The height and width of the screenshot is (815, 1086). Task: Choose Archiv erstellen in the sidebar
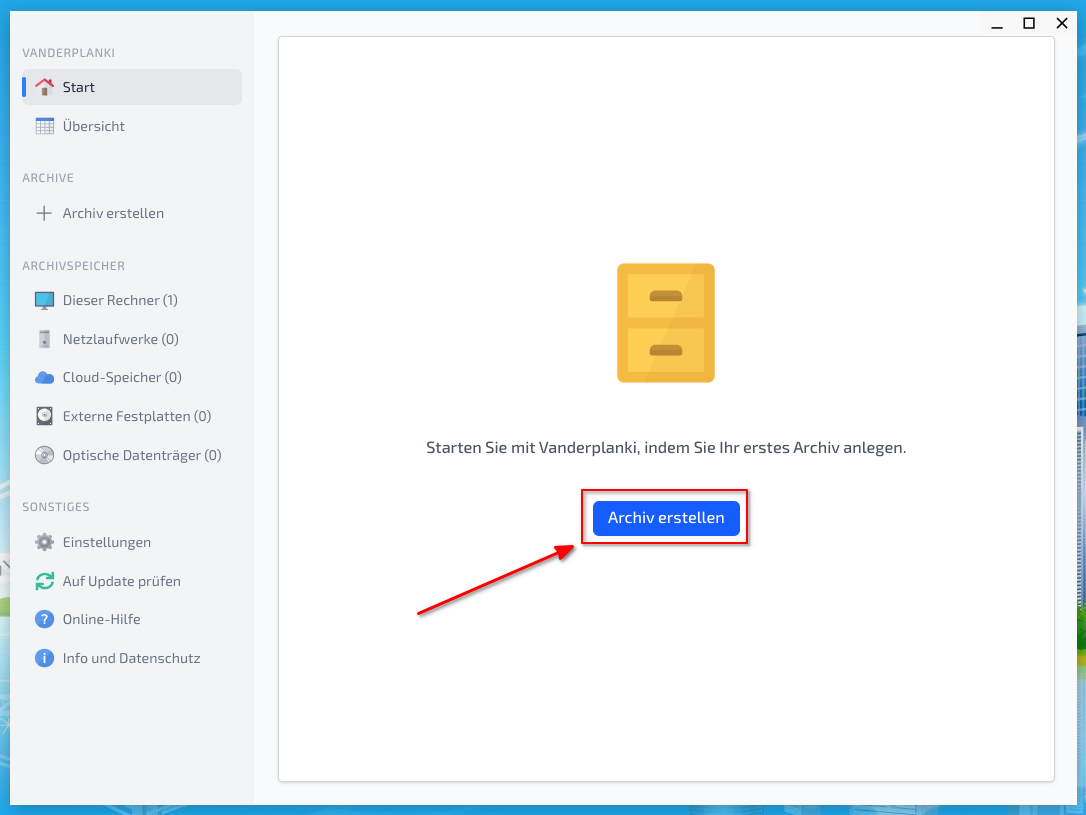(x=132, y=213)
